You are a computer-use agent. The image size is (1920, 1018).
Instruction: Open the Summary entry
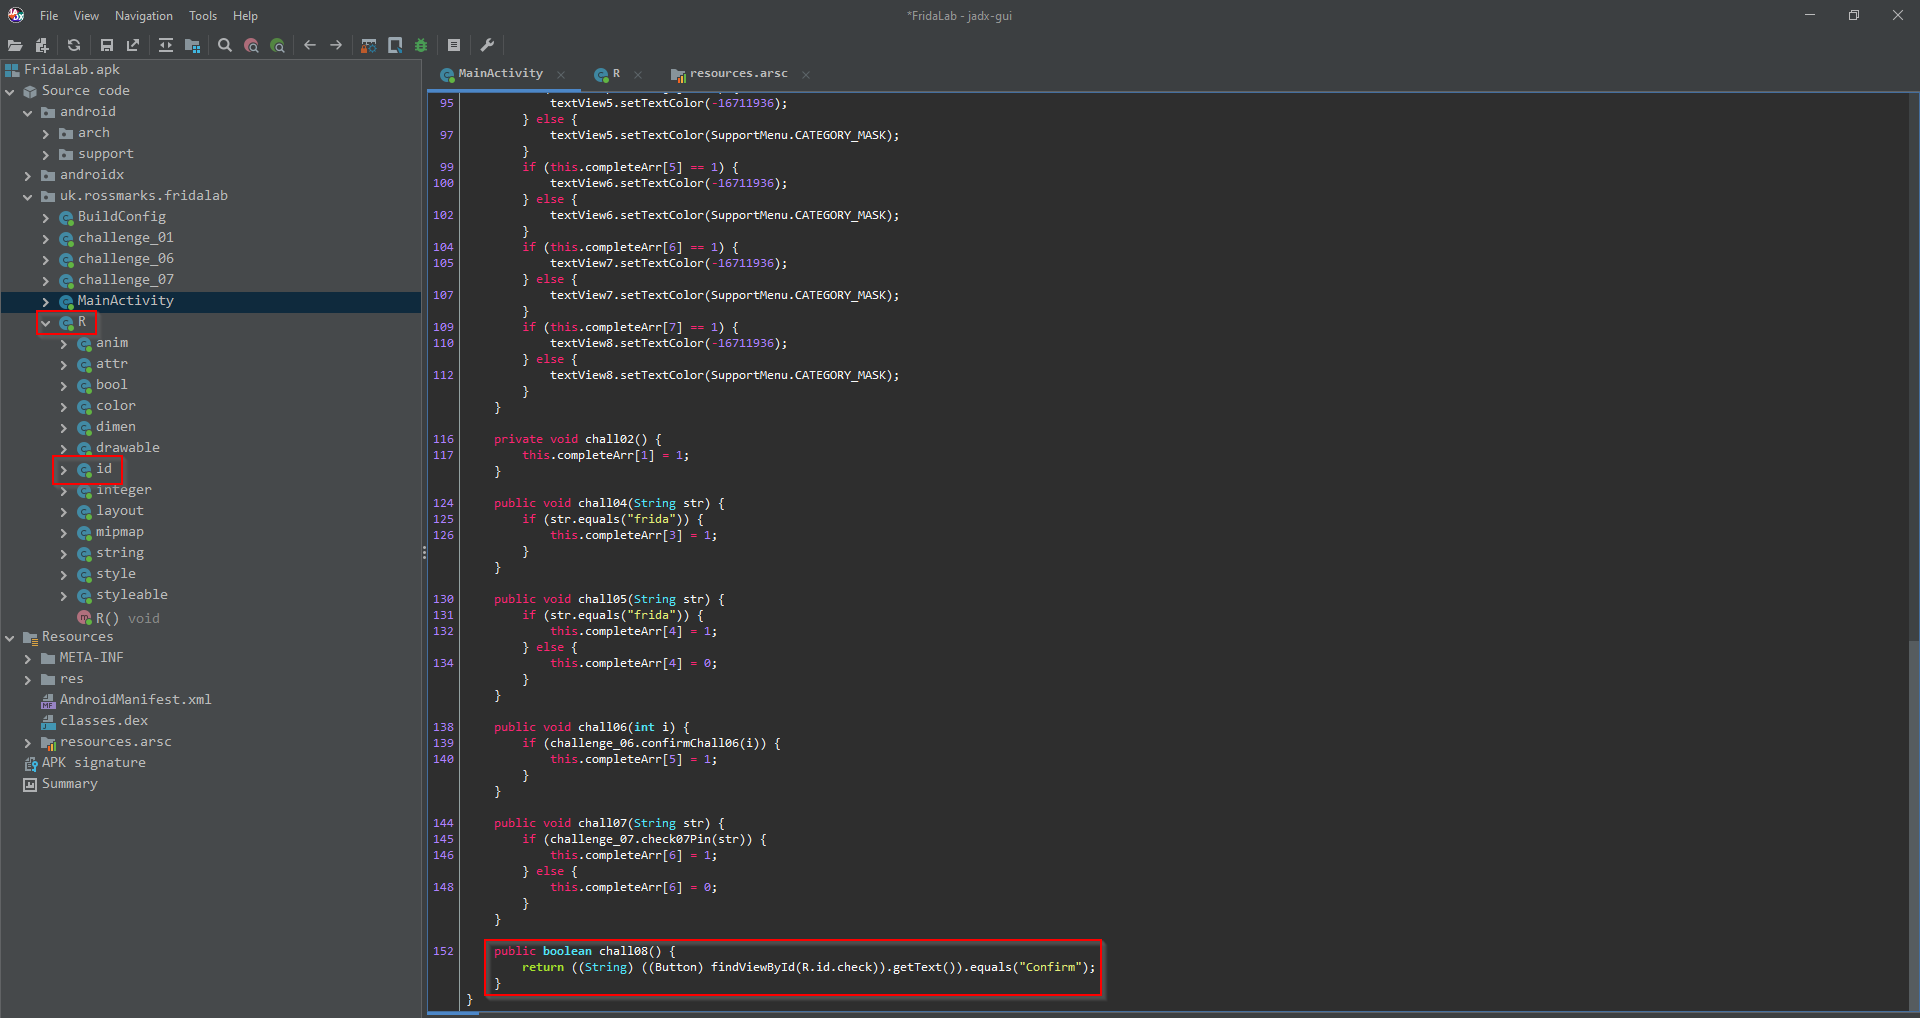pyautogui.click(x=69, y=784)
